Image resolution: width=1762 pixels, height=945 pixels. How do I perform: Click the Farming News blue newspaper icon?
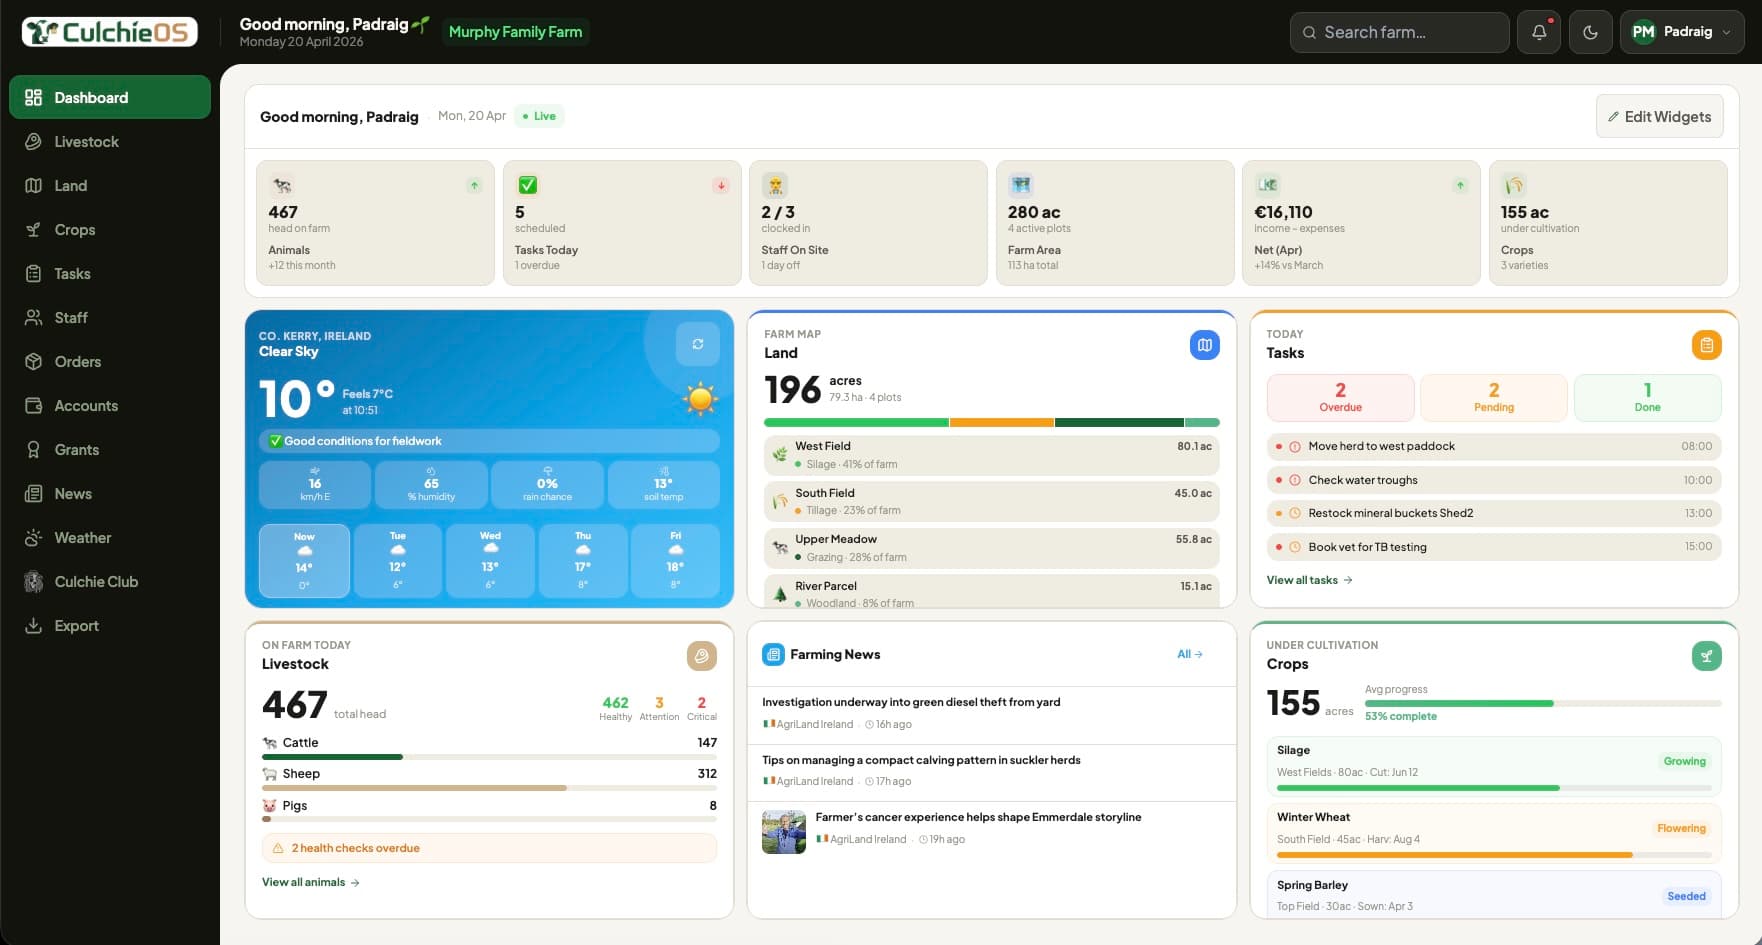click(x=773, y=654)
